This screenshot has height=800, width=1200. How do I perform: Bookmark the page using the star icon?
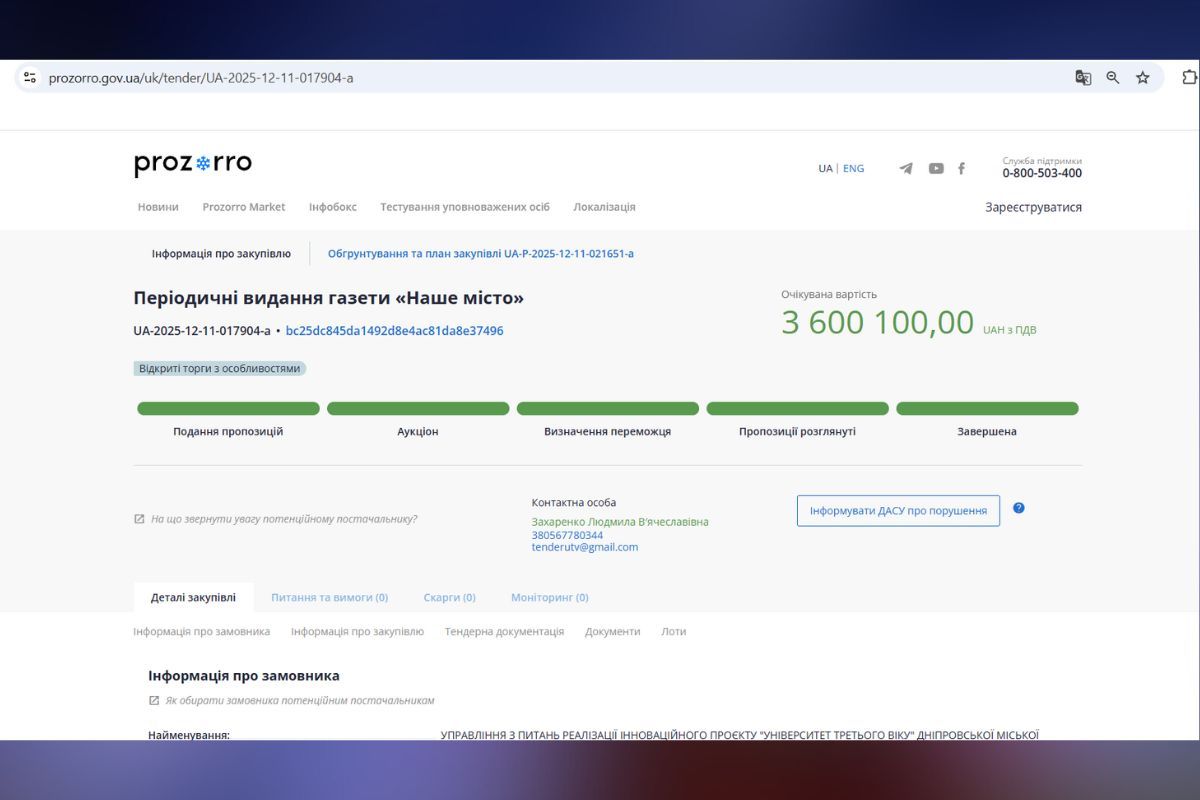click(x=1142, y=76)
